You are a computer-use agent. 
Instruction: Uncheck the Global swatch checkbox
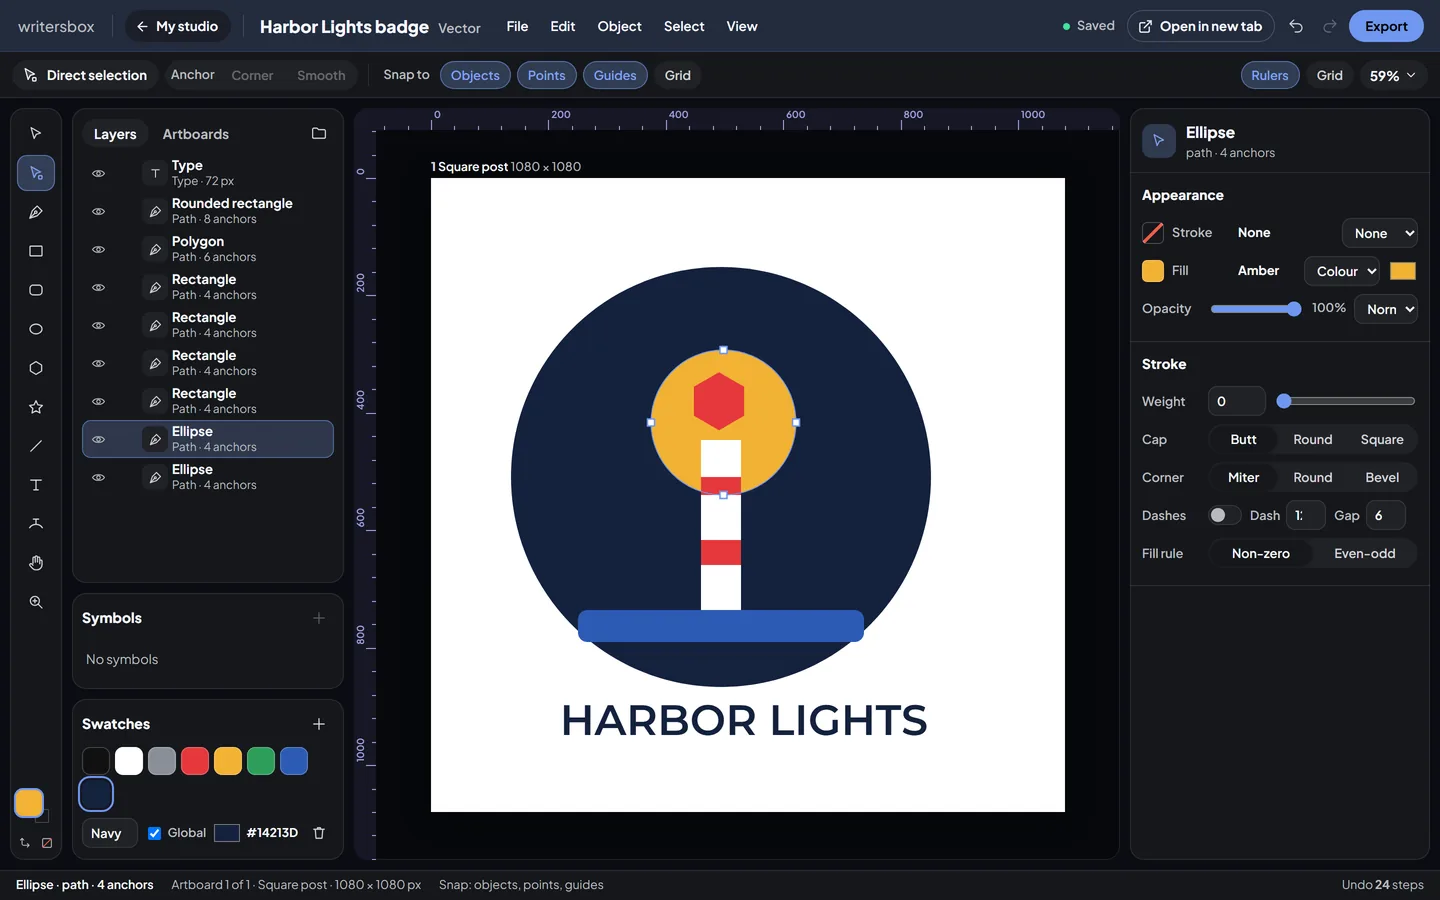coord(154,833)
